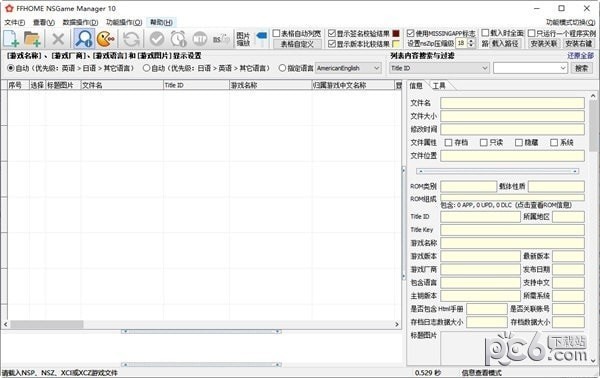The height and width of the screenshot is (378, 600).
Task: Click the splitter bar below the table
Action: pyautogui.click(x=201, y=332)
